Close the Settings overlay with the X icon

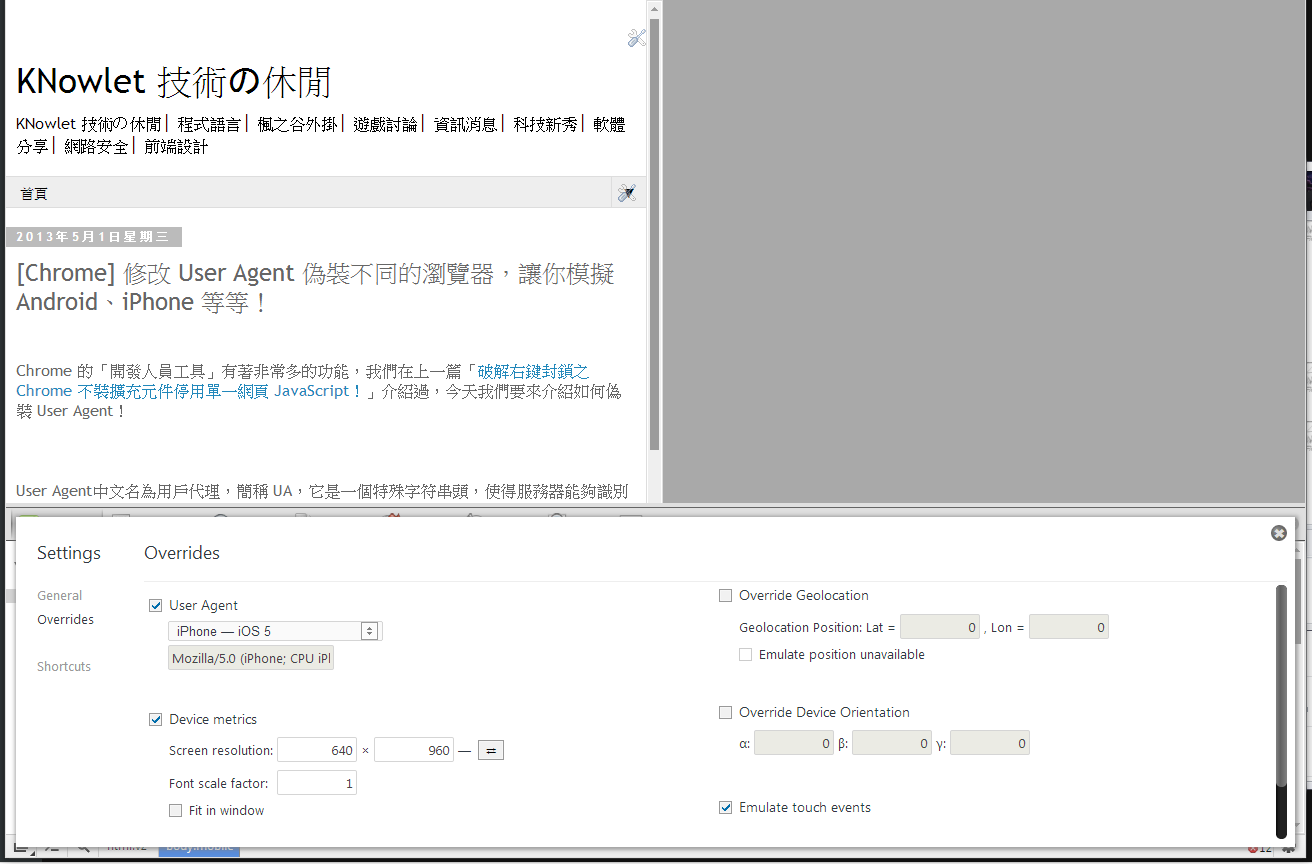point(1278,533)
